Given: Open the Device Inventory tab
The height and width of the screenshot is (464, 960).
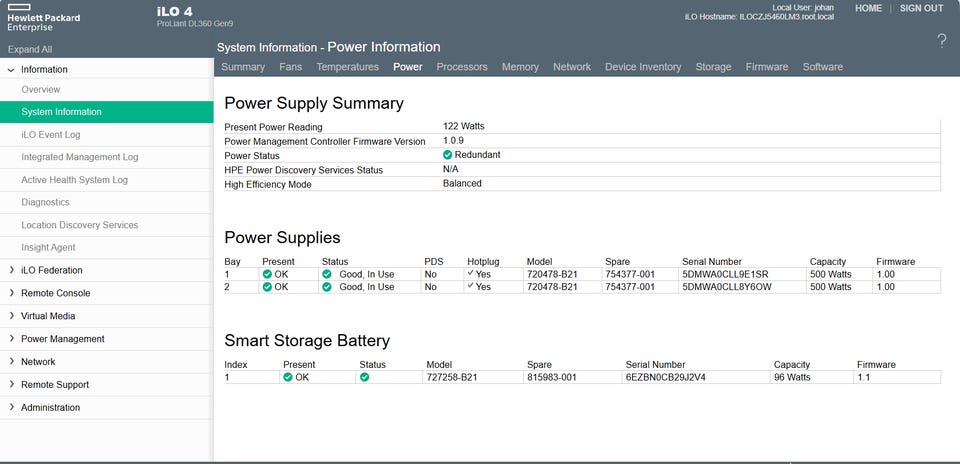Looking at the screenshot, I should pos(643,67).
